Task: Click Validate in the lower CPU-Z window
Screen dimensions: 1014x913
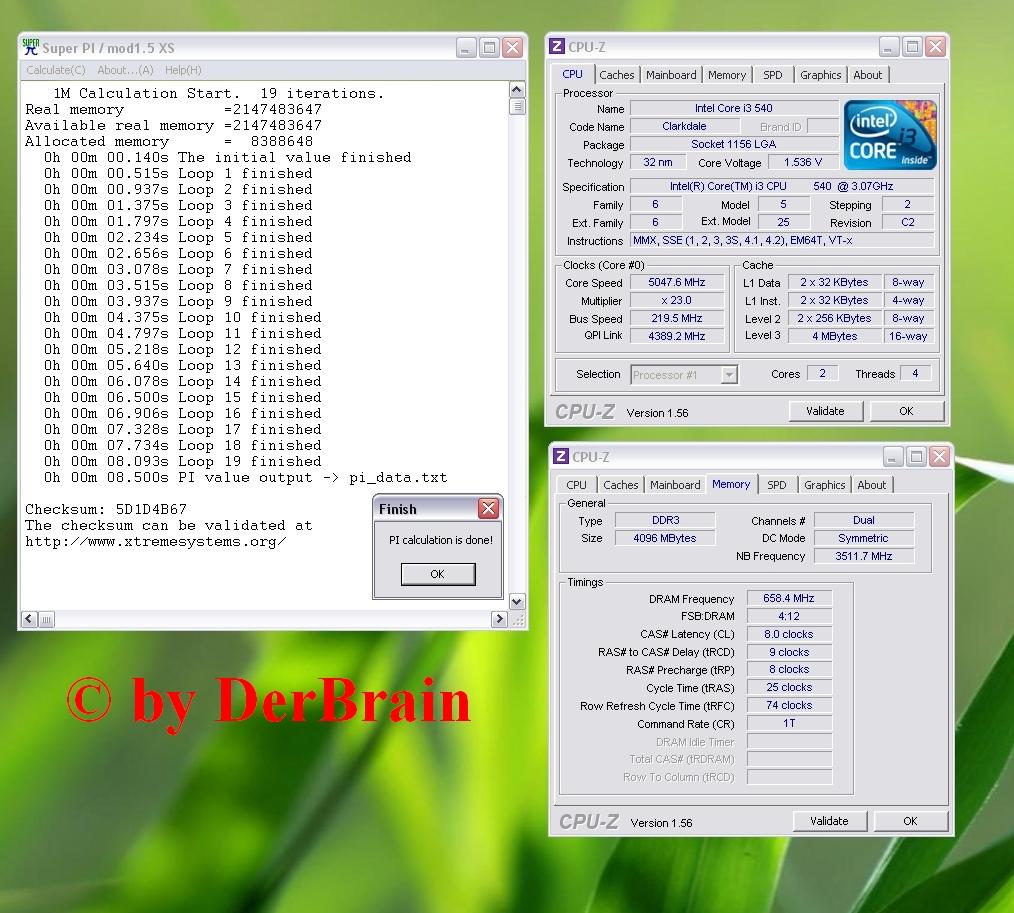Action: (829, 821)
